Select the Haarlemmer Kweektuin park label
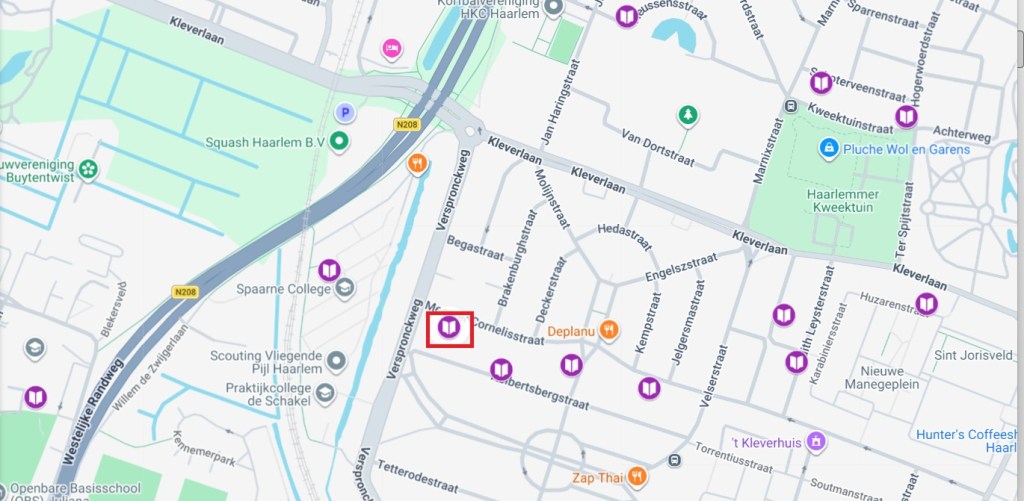The image size is (1024, 501). click(843, 201)
